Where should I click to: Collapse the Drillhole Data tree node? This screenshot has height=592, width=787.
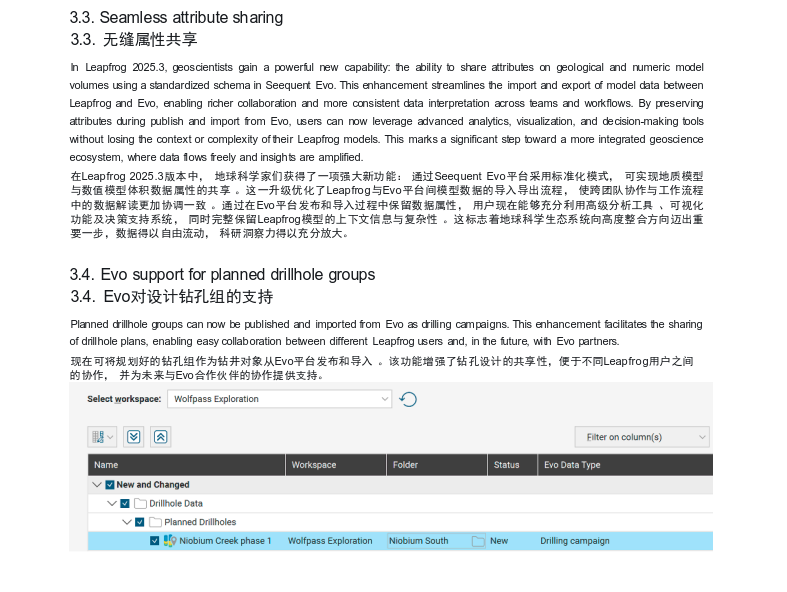pyautogui.click(x=112, y=504)
